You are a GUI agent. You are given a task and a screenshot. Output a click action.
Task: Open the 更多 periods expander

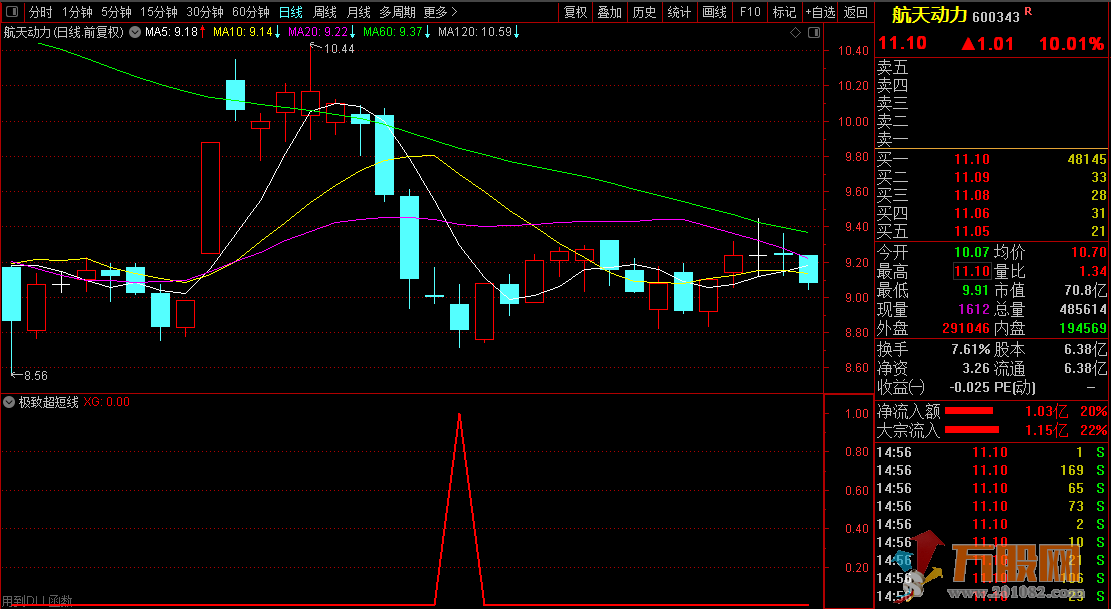[441, 12]
